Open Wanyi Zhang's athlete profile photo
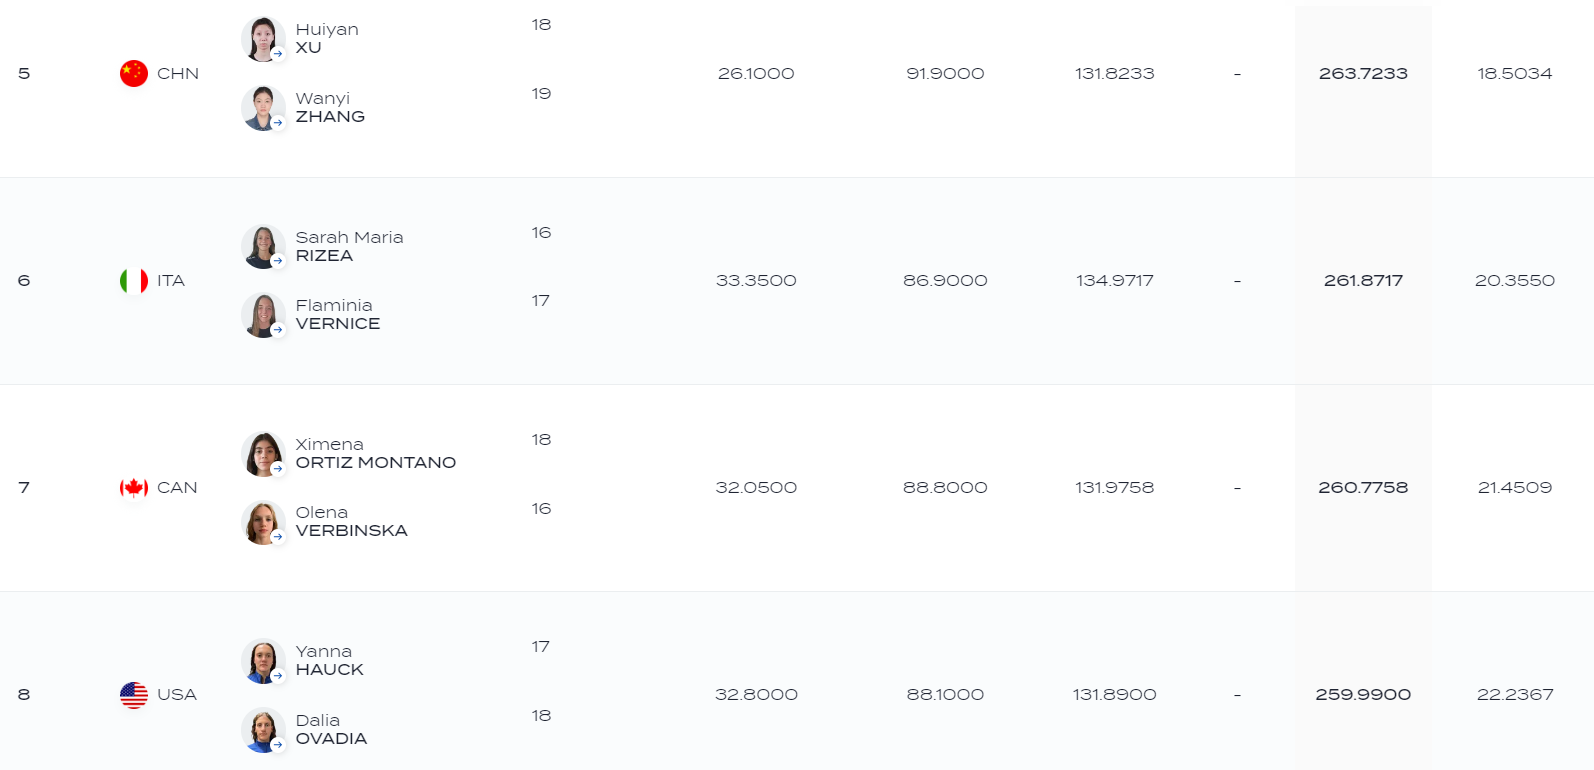This screenshot has height=770, width=1594. (x=263, y=108)
